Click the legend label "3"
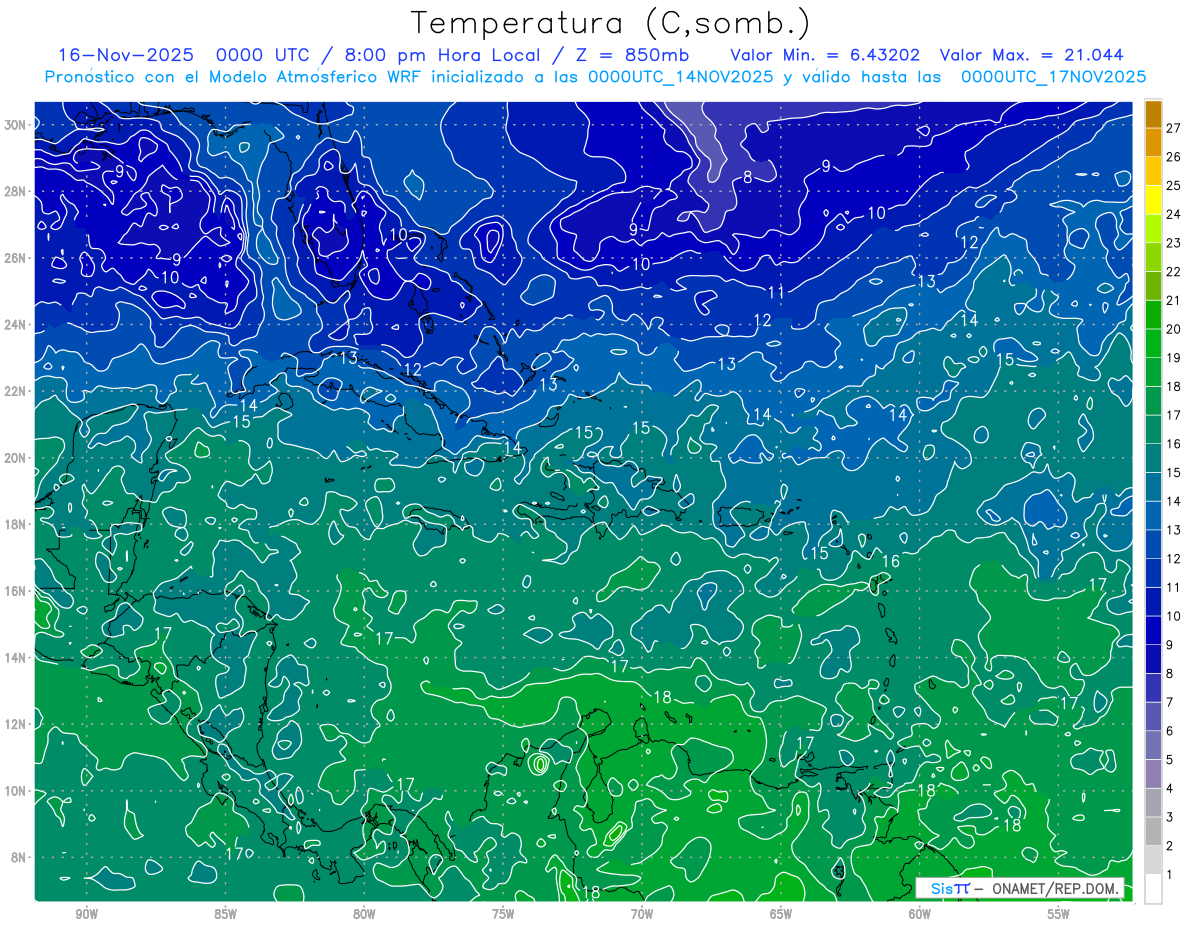This screenshot has height=927, width=1200. [1169, 817]
